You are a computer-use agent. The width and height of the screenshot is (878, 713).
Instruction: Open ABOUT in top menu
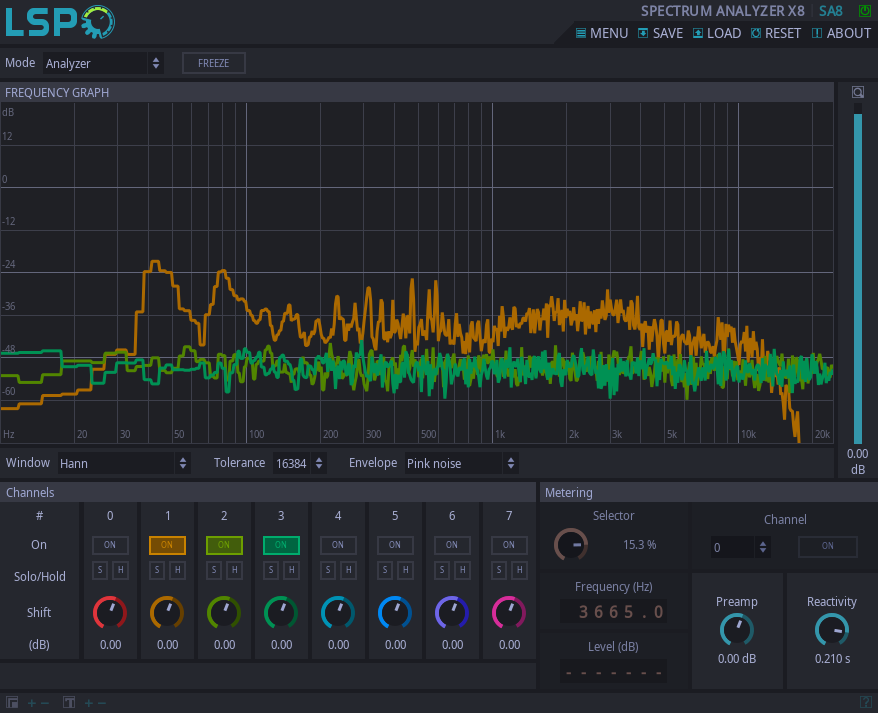click(842, 33)
